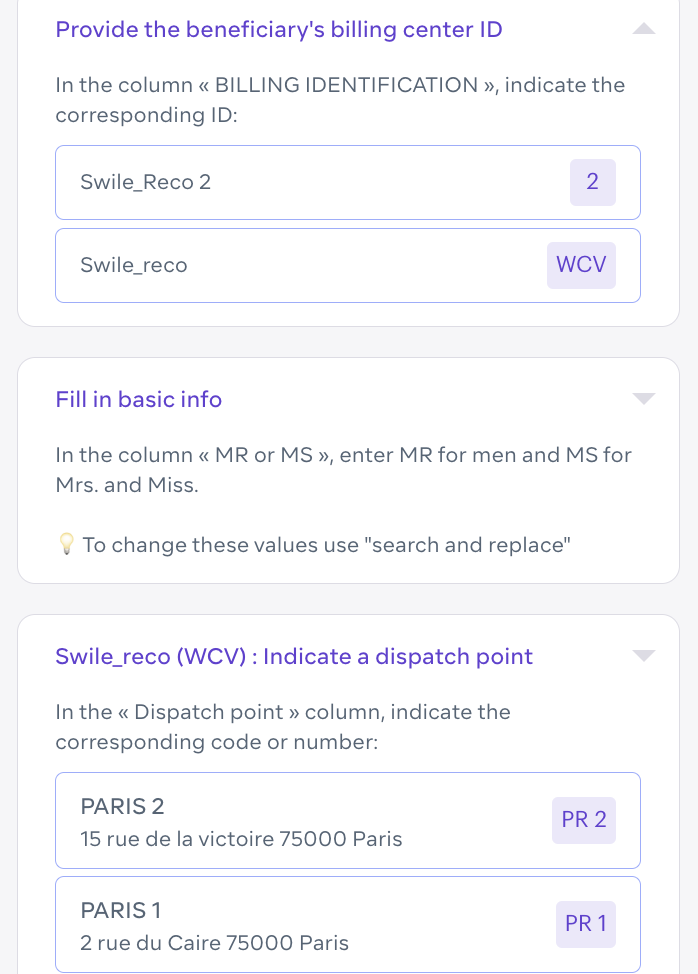Click the BILLING IDENTIFICATION instruction text
Screen dimensions: 698x974
point(340,99)
